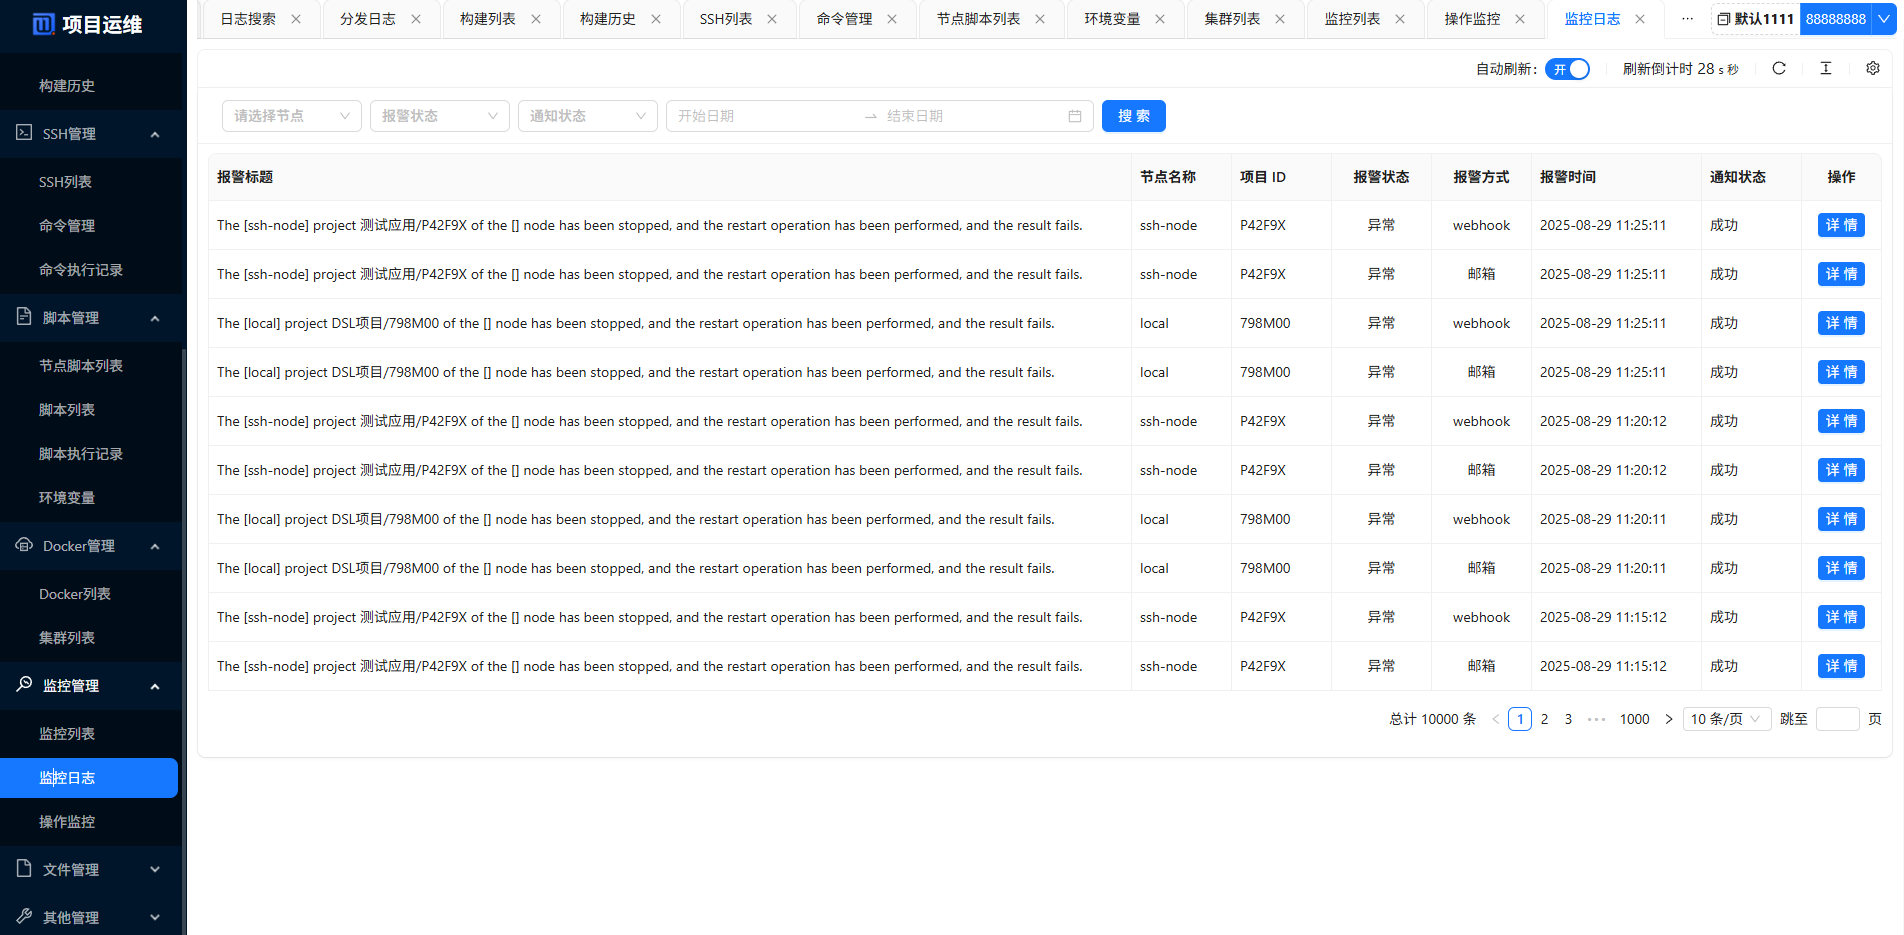Close the 监控列表 tab
Viewport: 1904px width, 935px height.
point(1400,19)
